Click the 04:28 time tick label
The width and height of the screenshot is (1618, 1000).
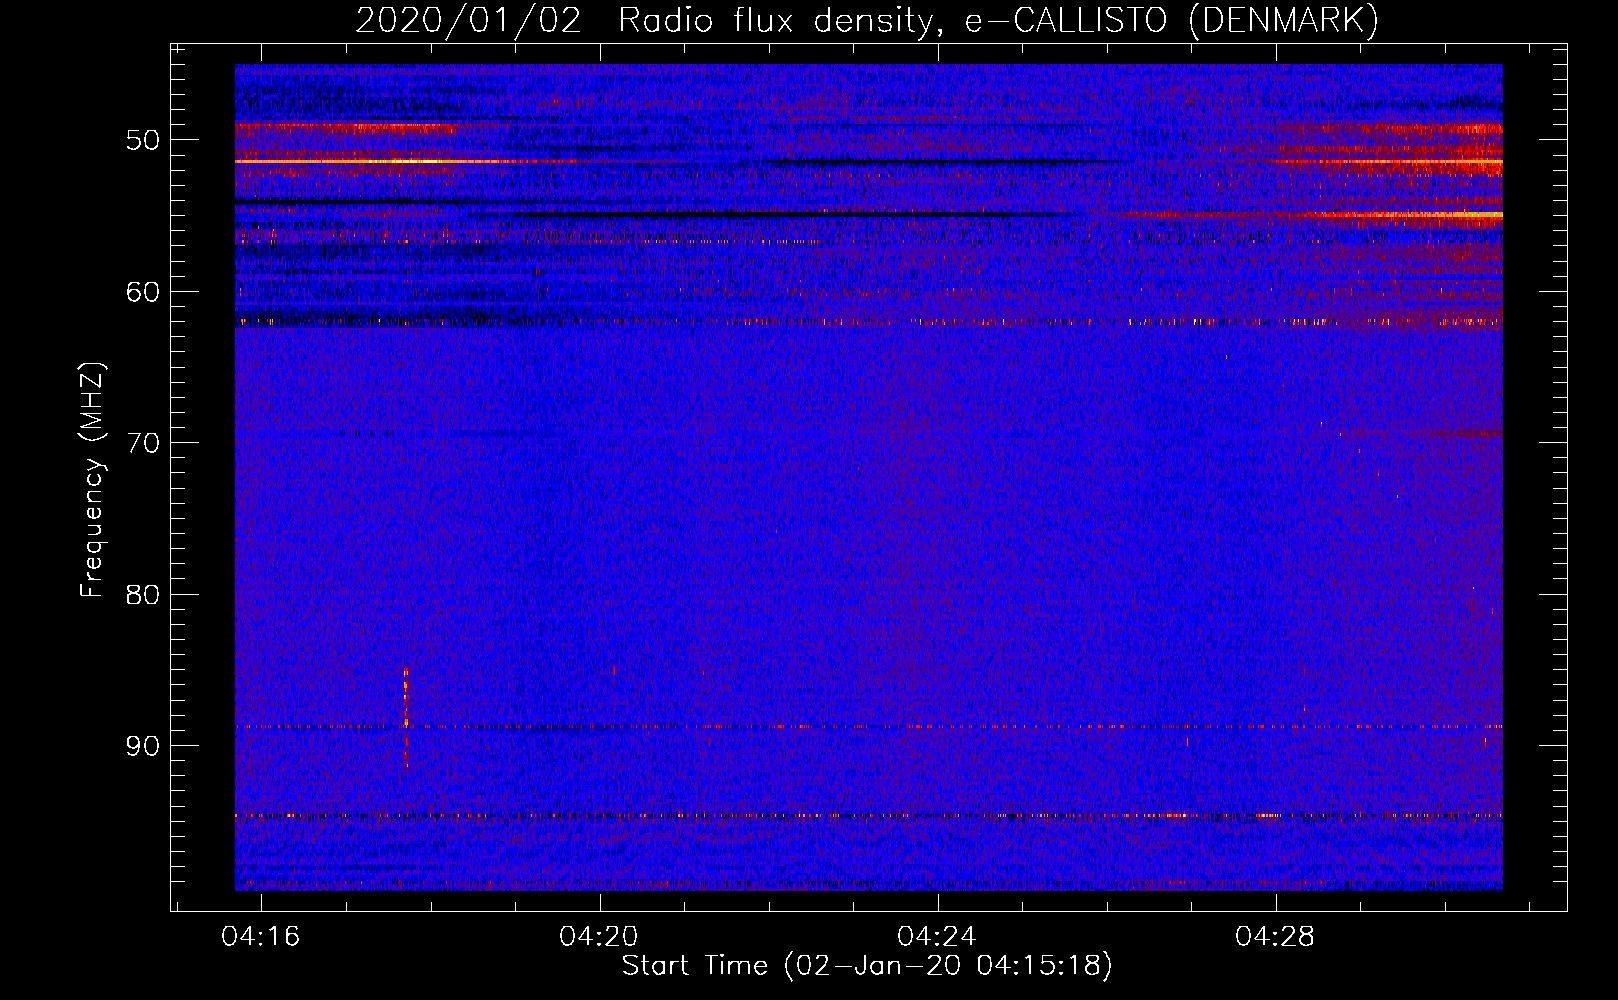click(1275, 937)
